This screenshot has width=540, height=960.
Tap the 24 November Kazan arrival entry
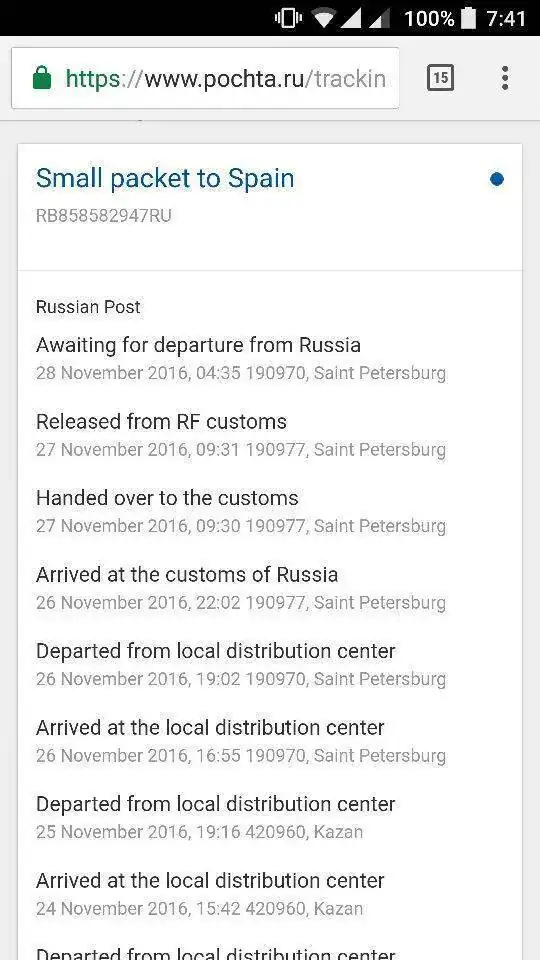[210, 894]
